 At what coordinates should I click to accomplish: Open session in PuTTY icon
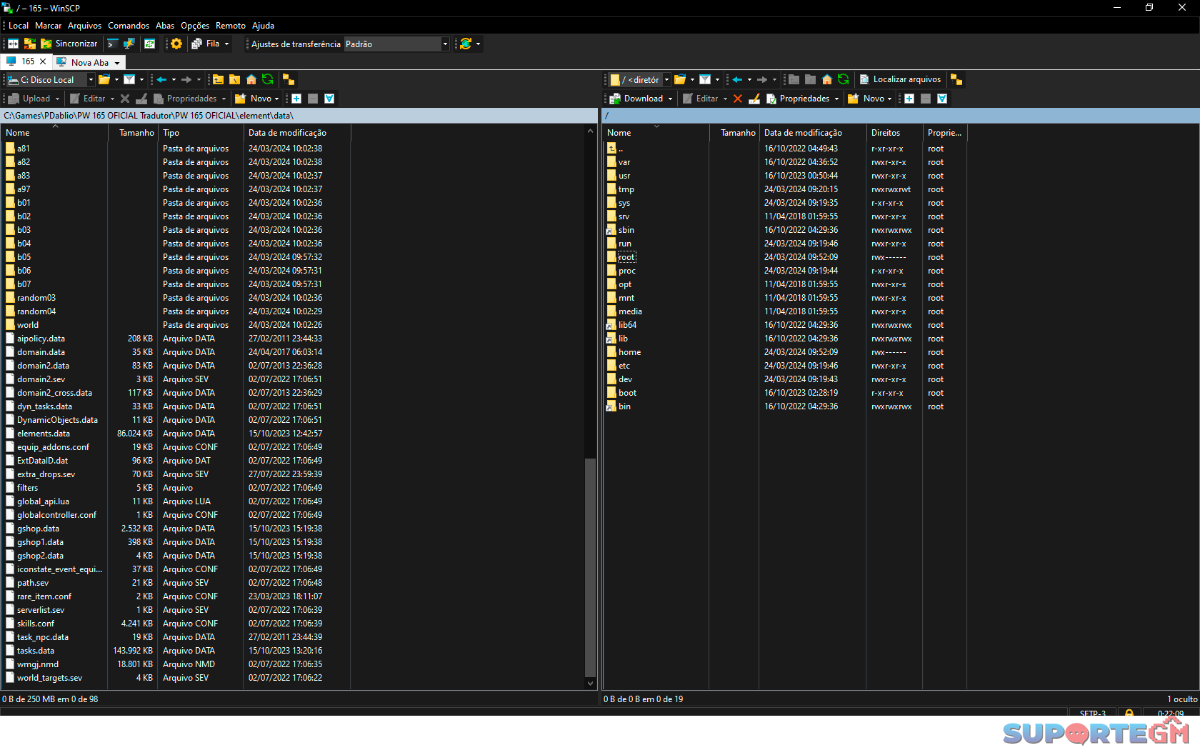(x=130, y=44)
